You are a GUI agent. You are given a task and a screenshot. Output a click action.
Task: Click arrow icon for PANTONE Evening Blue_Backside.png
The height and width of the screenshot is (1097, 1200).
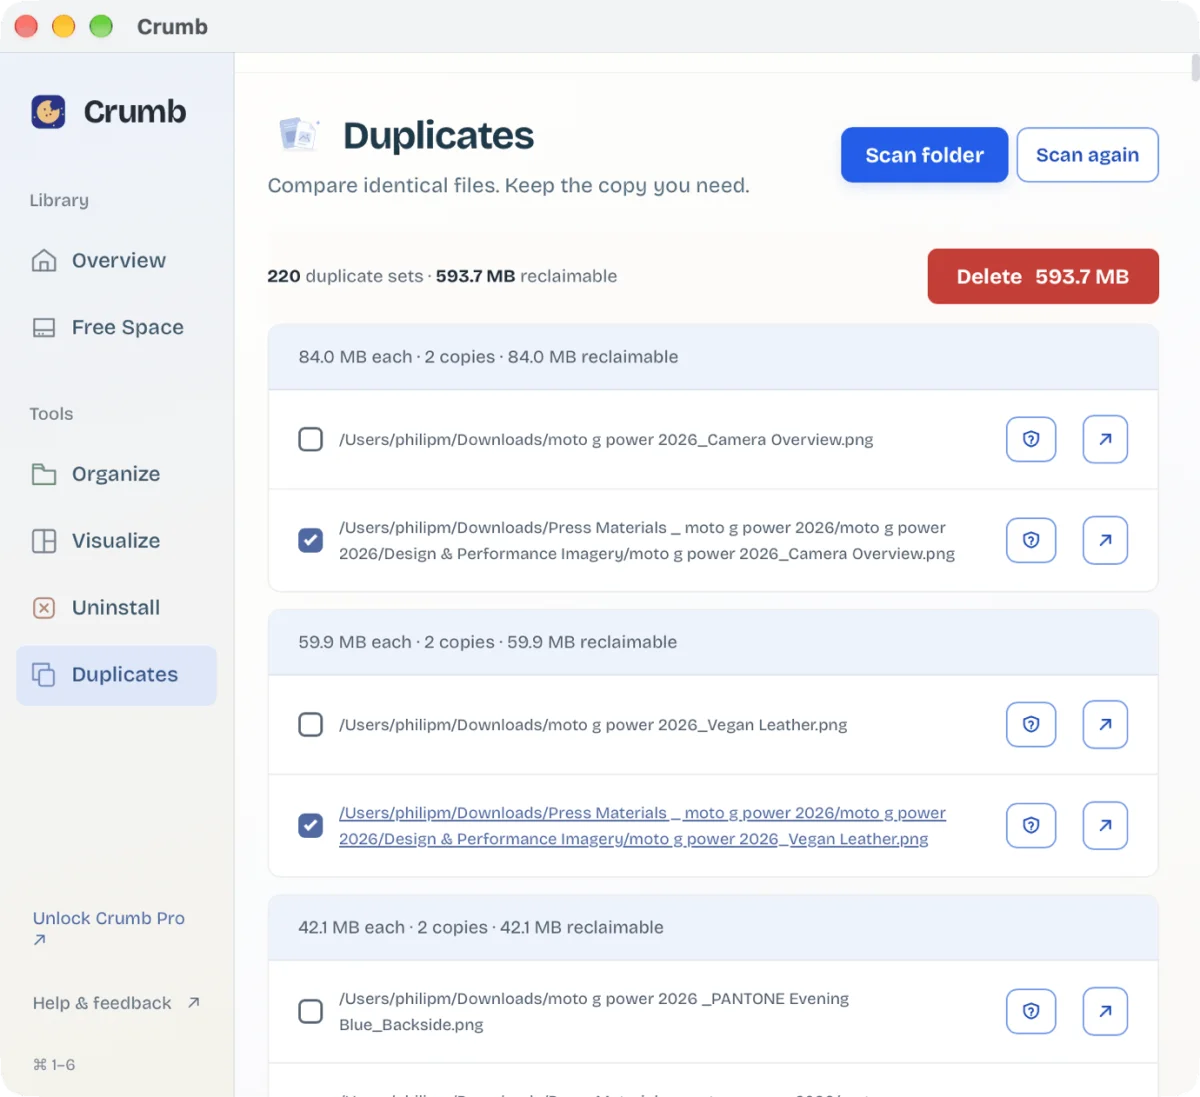pos(1105,1011)
